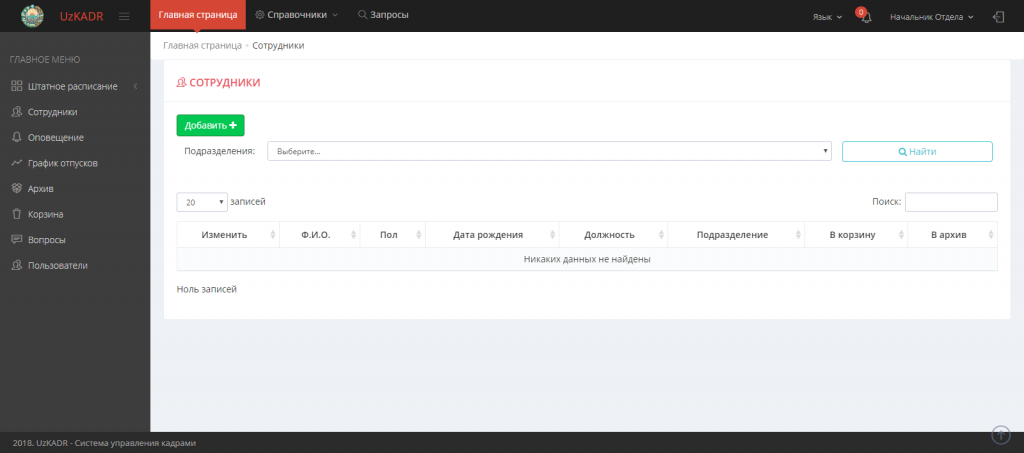The height and width of the screenshot is (453, 1024).
Task: Open Архив in the sidebar
Action: (40, 188)
